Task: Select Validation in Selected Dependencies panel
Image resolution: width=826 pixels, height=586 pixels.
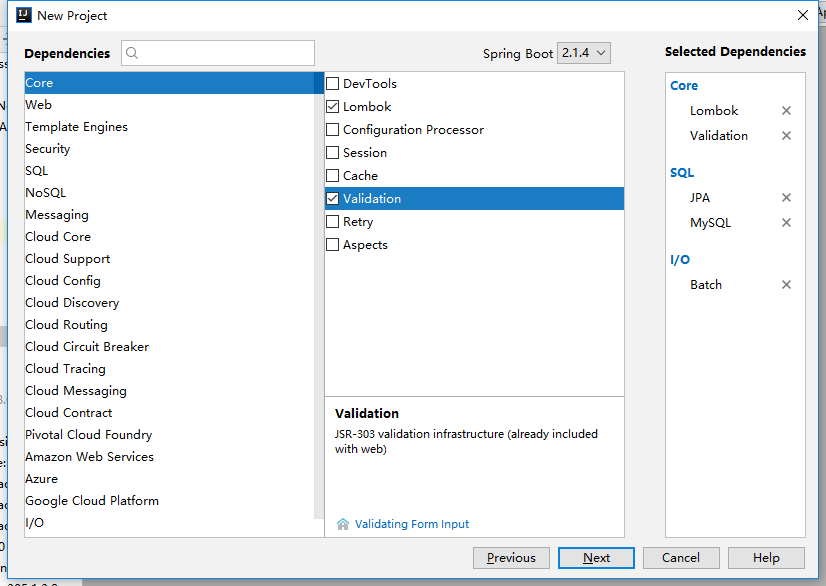Action: point(719,135)
